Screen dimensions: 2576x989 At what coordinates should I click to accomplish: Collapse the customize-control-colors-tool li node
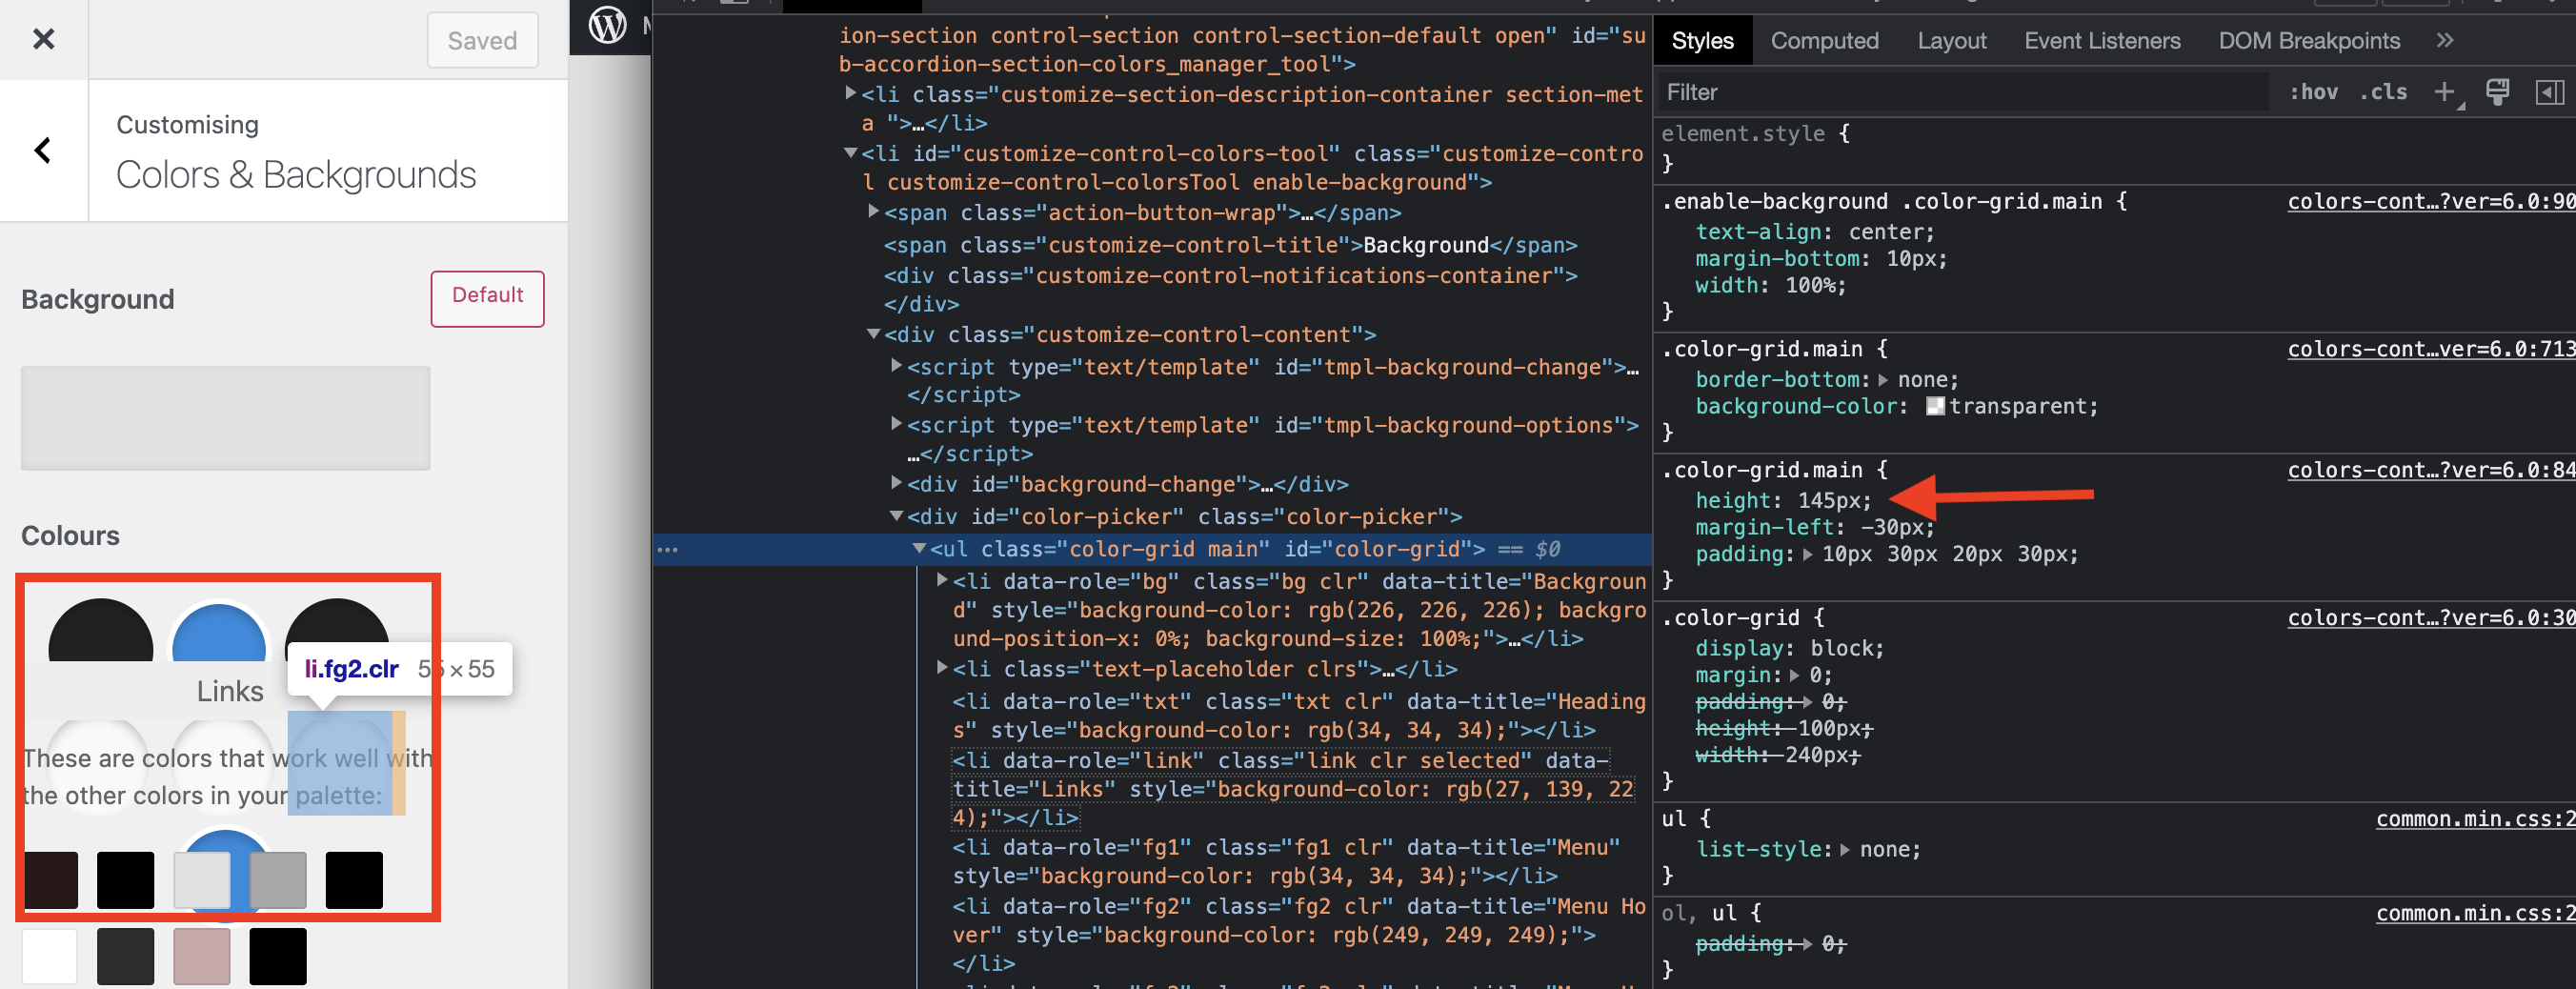tap(850, 153)
